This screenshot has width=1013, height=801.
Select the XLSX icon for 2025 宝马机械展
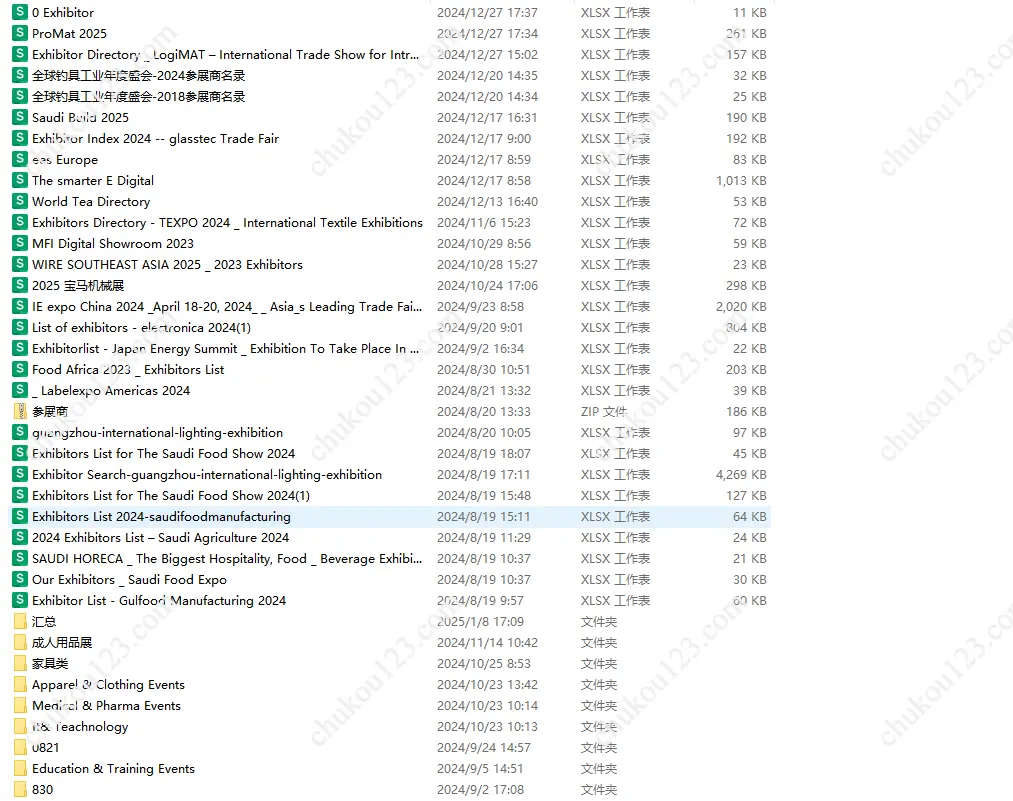click(20, 286)
